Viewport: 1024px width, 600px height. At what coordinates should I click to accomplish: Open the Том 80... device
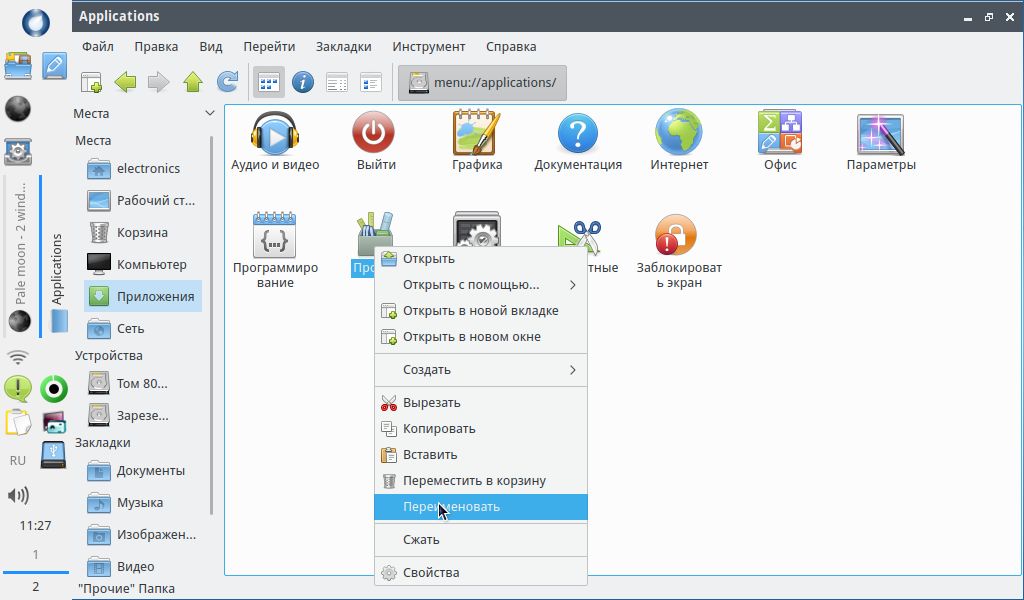pyautogui.click(x=143, y=383)
